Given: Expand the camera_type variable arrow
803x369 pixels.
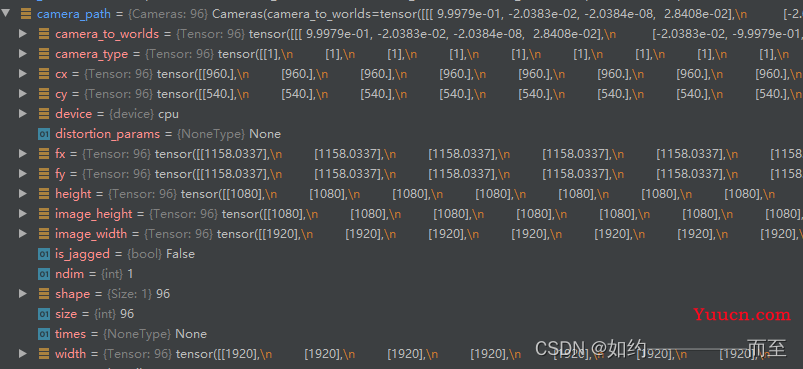Looking at the screenshot, I should [23, 54].
